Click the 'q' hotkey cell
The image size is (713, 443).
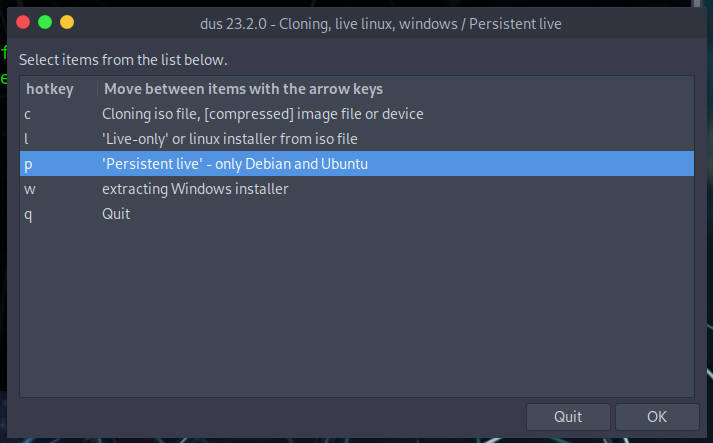point(28,214)
